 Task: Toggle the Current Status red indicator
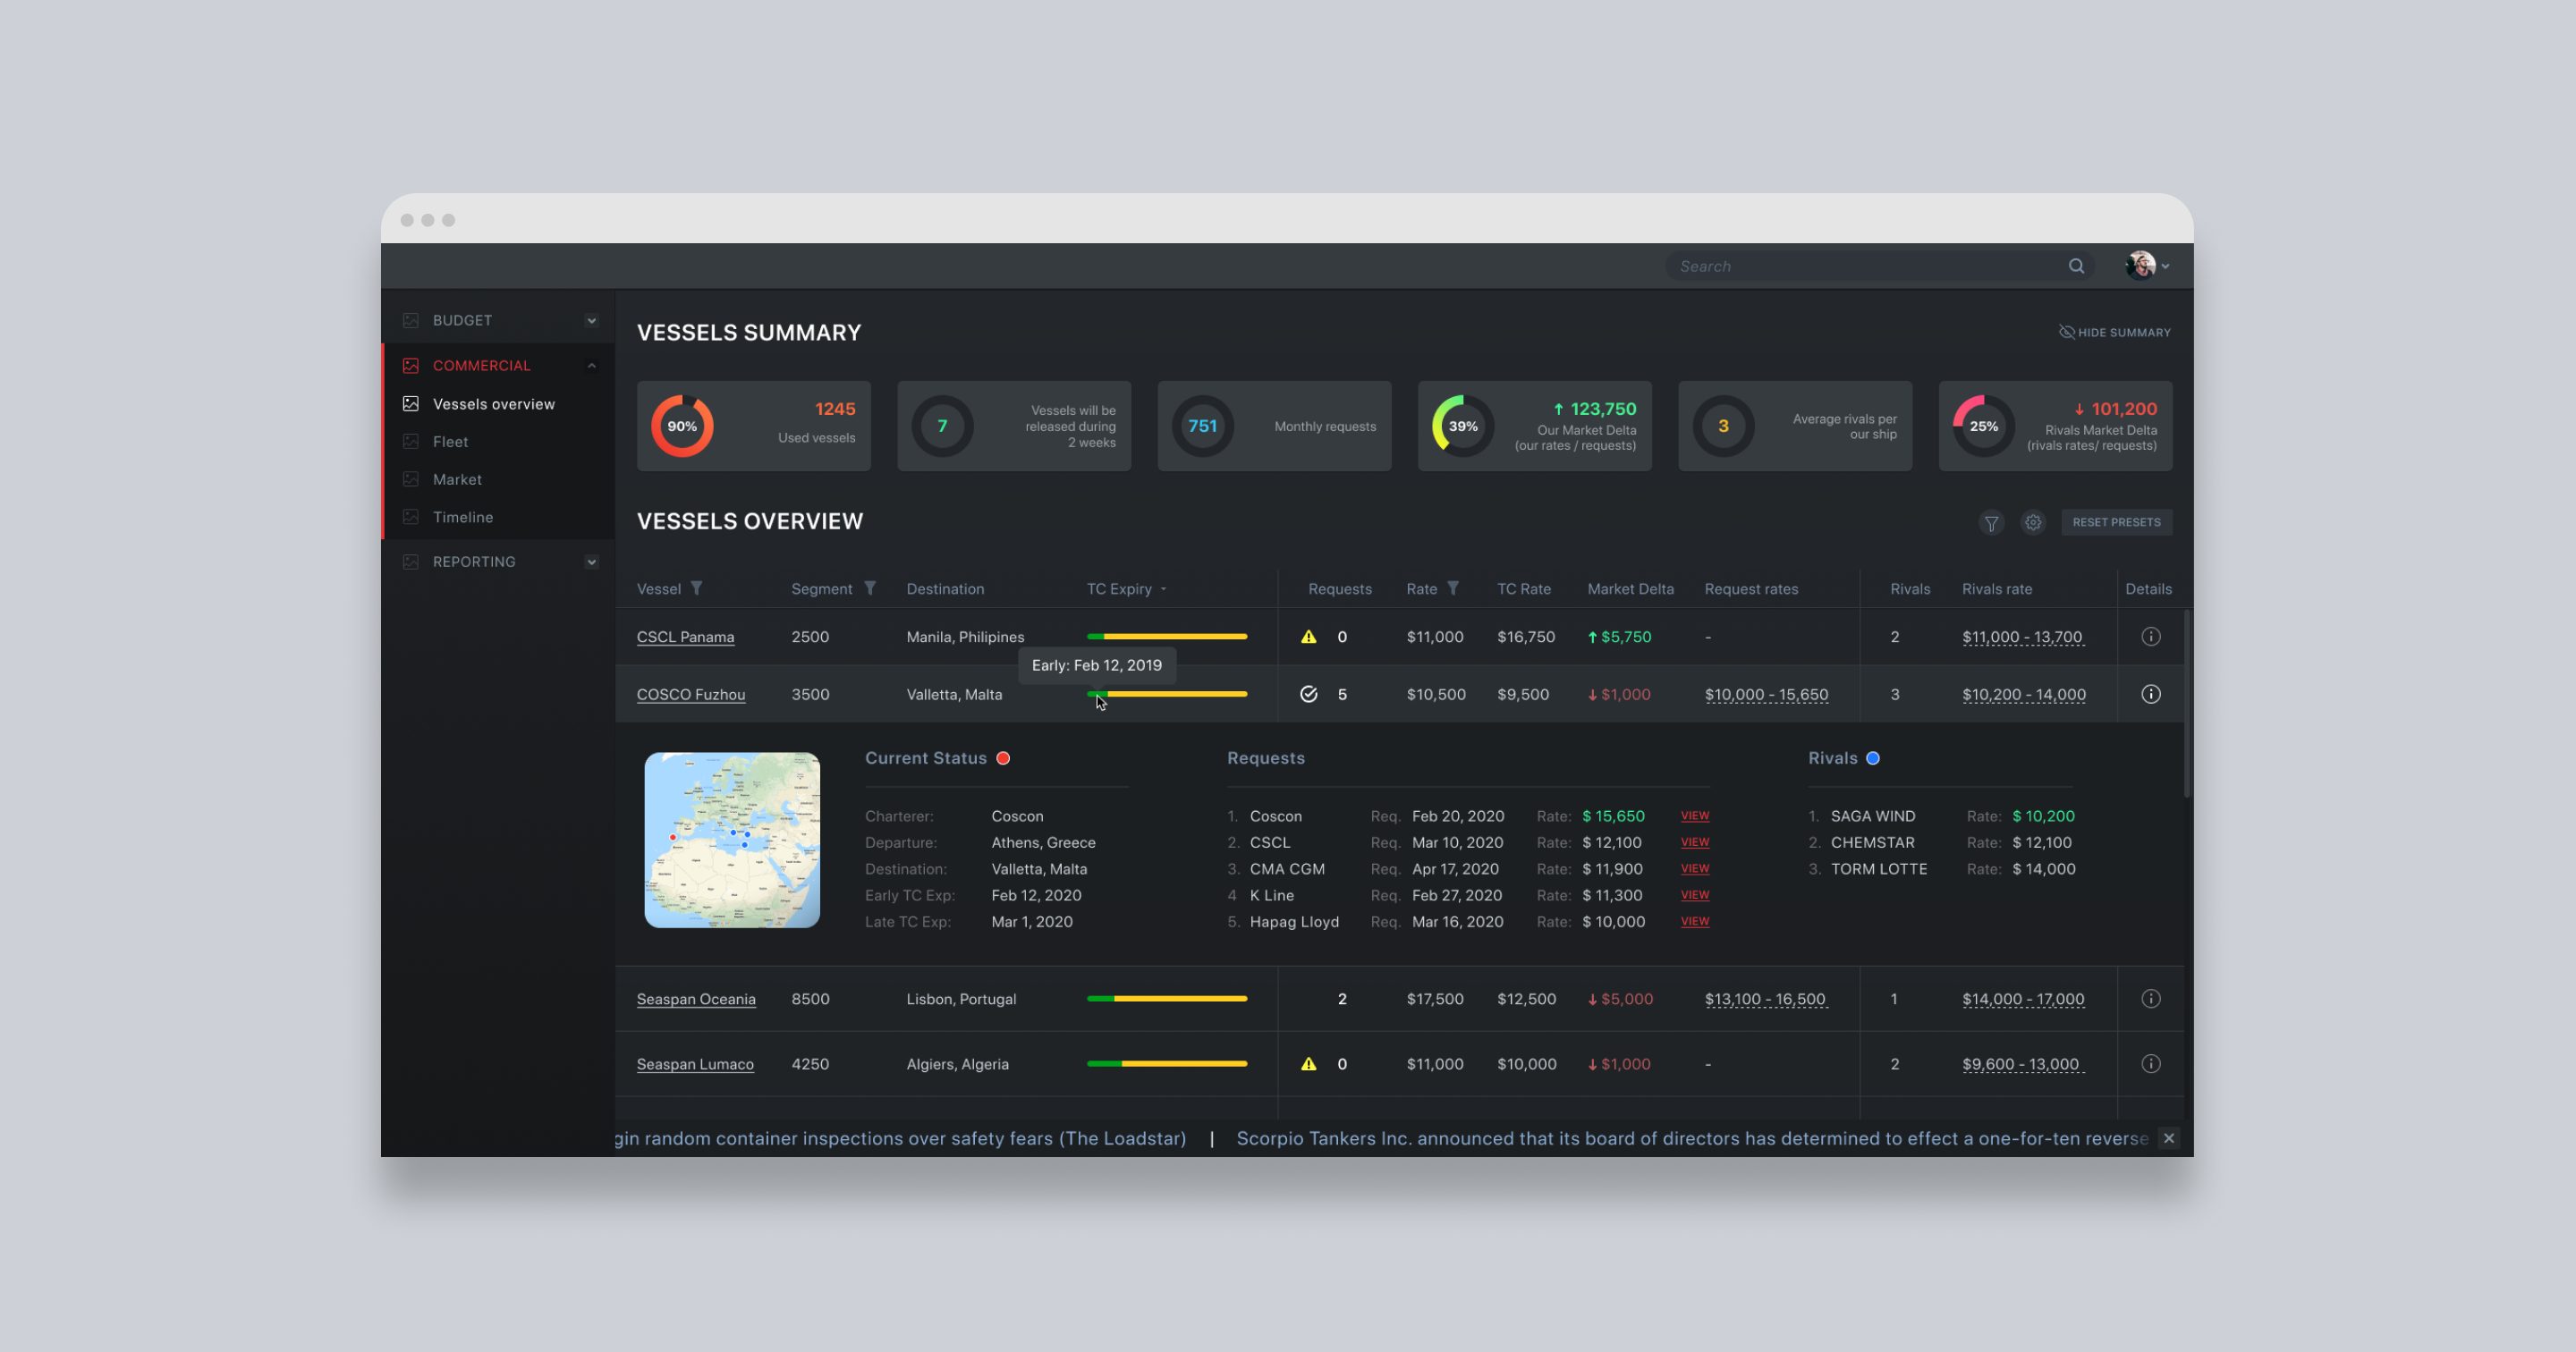click(x=1004, y=758)
